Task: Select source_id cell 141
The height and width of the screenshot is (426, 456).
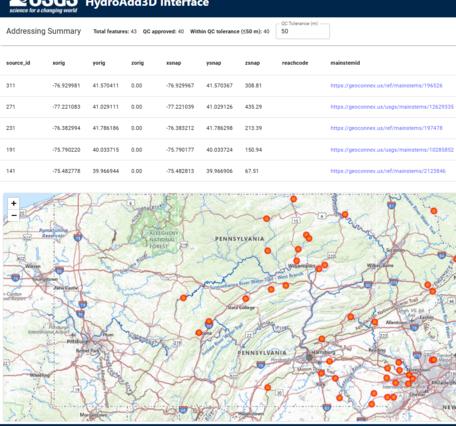Action: click(11, 171)
